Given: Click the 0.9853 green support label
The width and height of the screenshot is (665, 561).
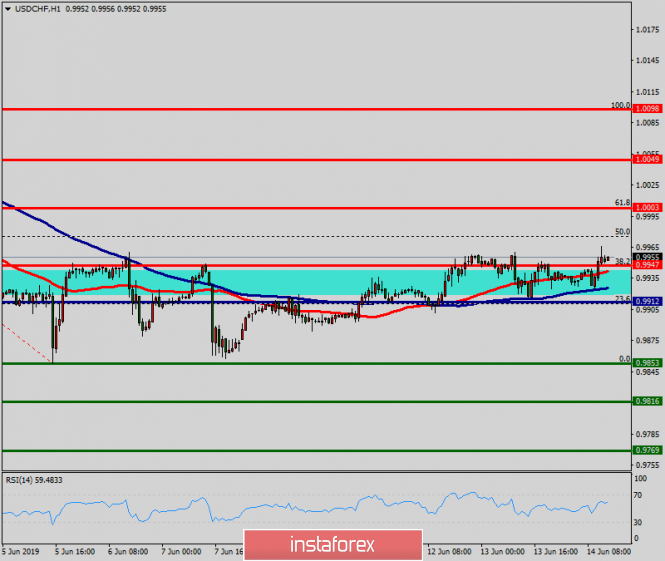Looking at the screenshot, I should [647, 364].
